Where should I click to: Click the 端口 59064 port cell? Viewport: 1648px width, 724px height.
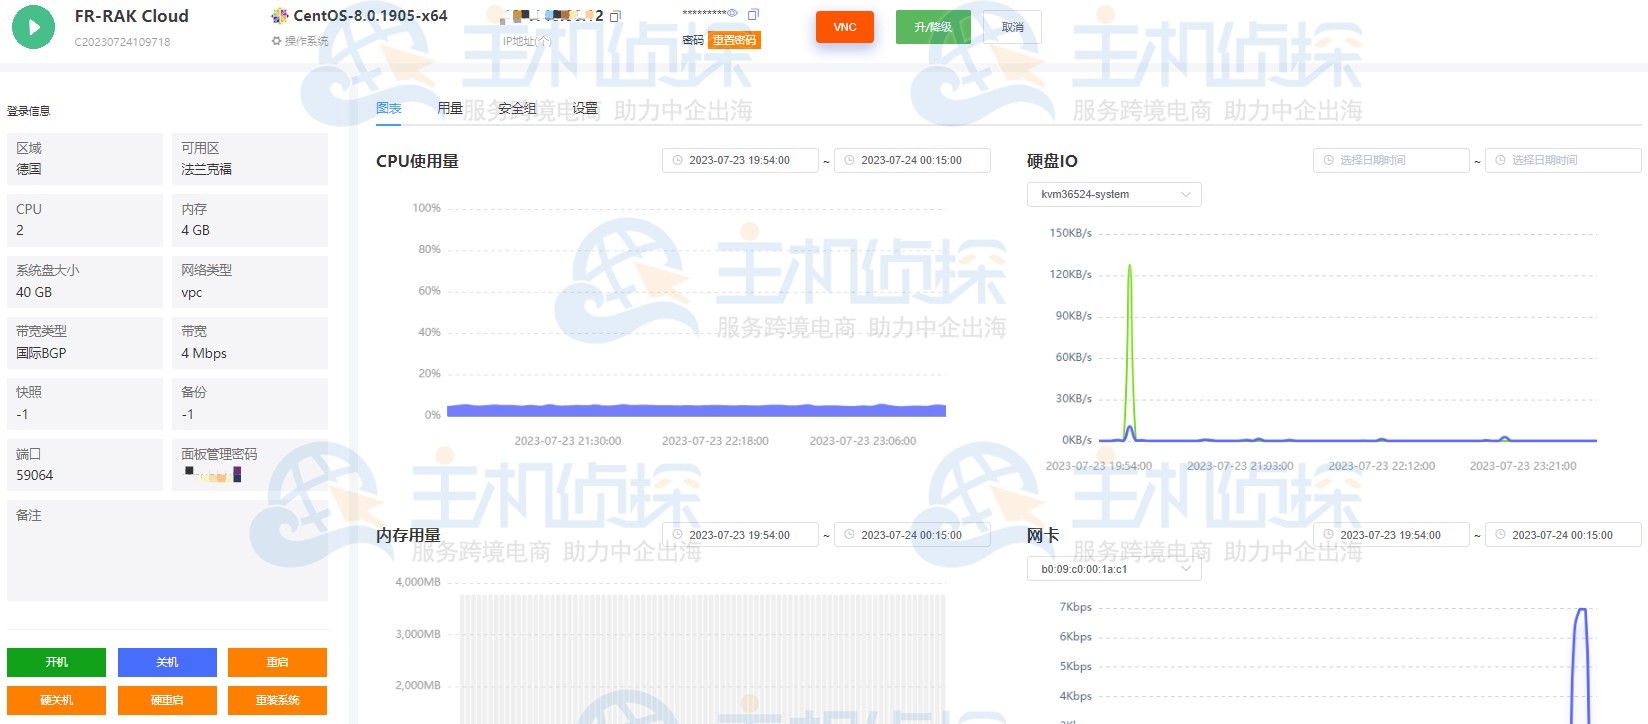[x=85, y=465]
